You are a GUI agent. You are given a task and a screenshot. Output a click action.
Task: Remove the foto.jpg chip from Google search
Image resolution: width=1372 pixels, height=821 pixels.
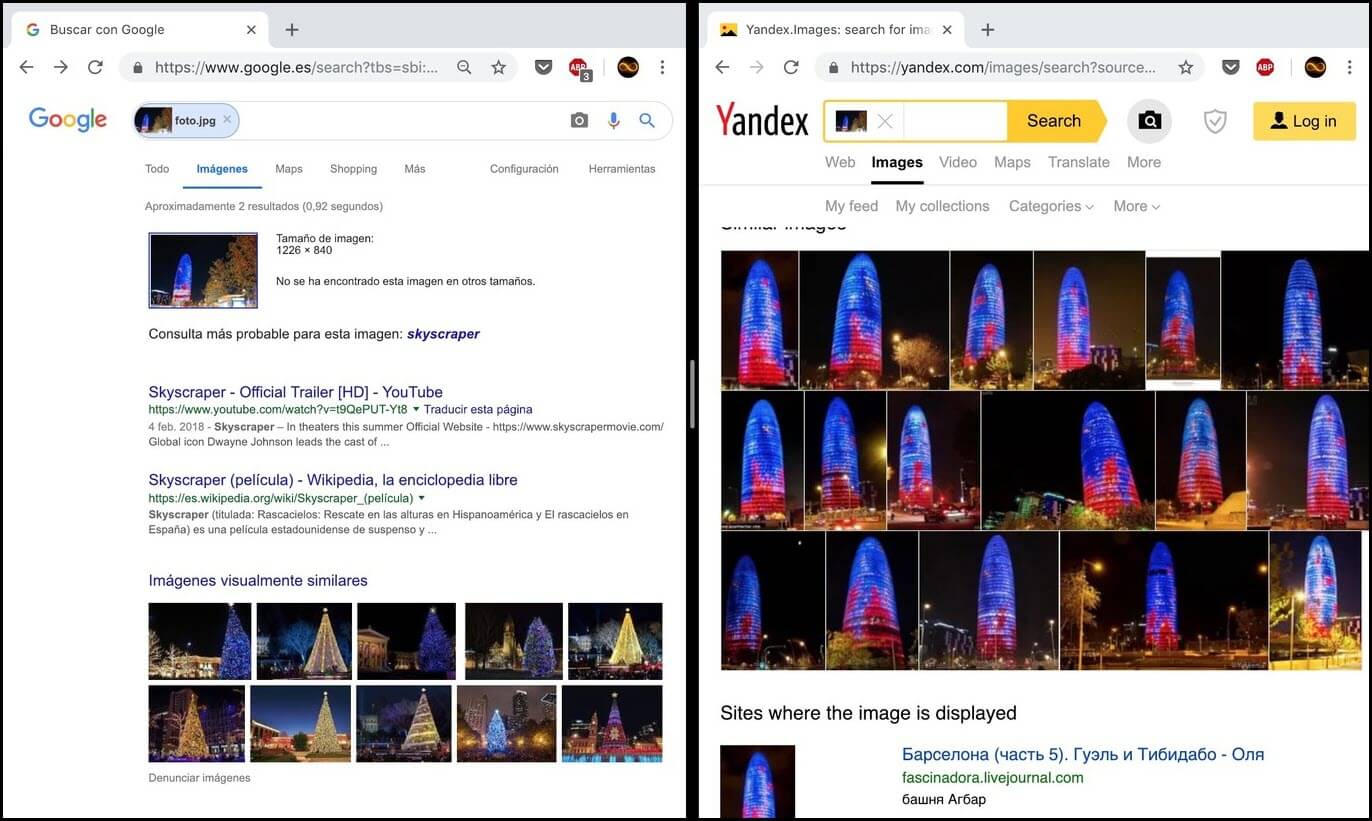[227, 120]
